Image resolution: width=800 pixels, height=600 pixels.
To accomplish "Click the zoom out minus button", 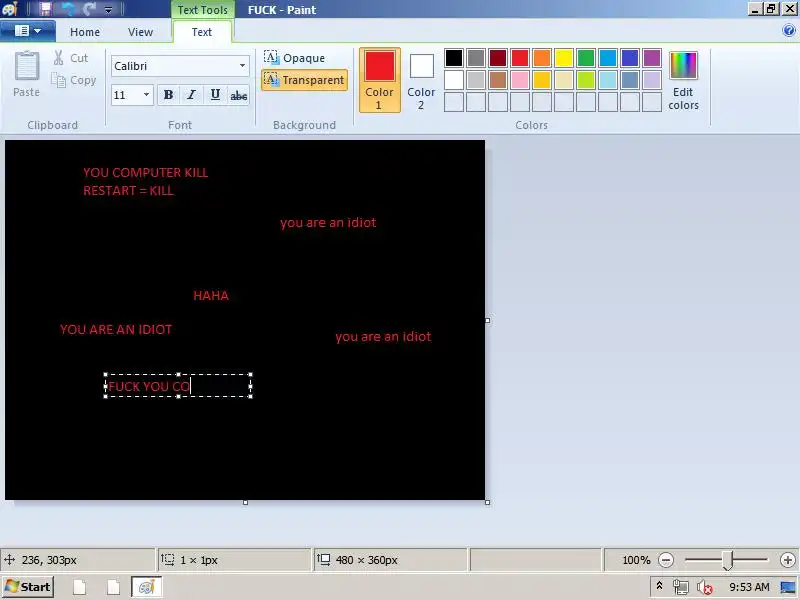I will pos(666,560).
